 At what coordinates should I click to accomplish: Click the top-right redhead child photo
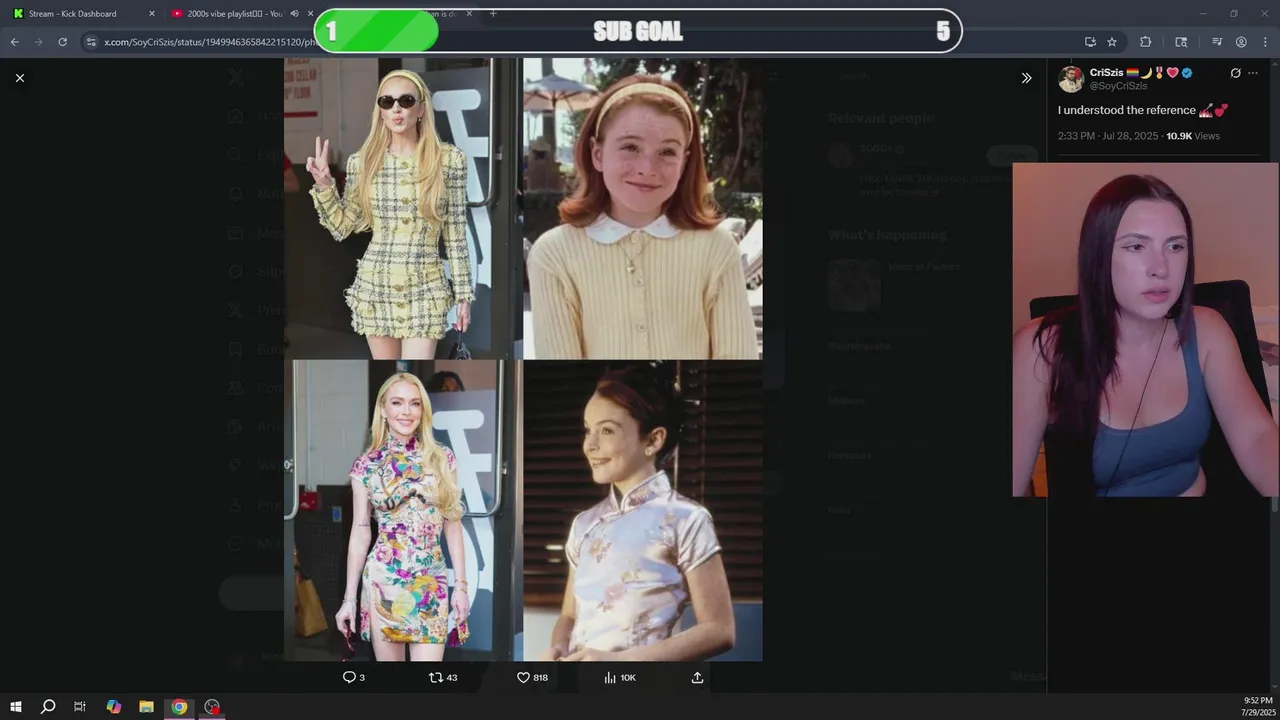pyautogui.click(x=643, y=208)
